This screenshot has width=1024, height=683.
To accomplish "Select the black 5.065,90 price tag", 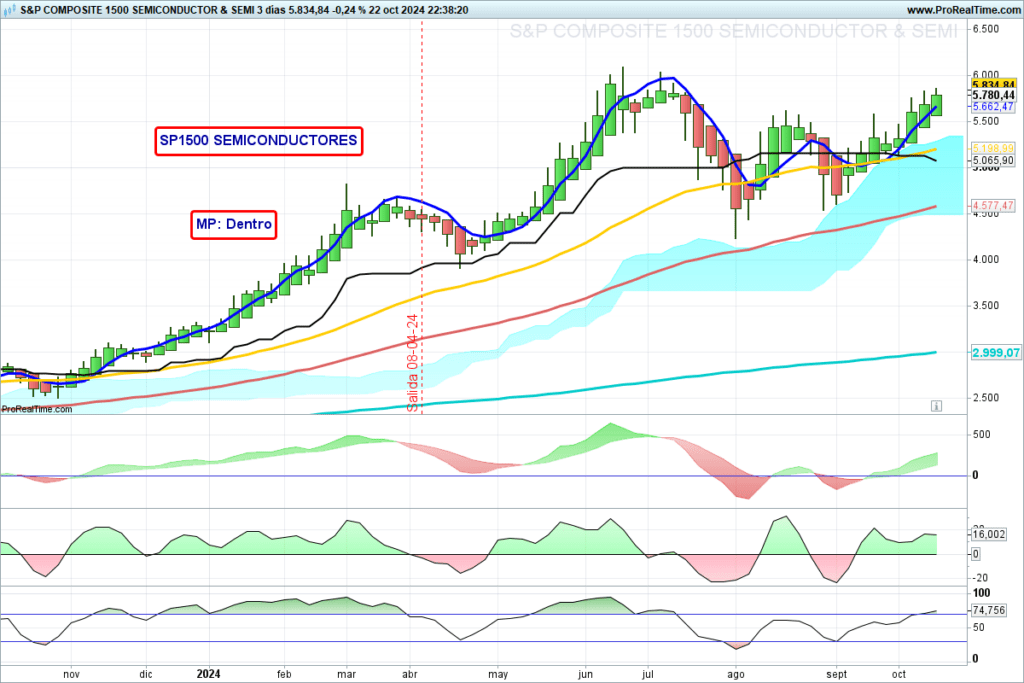I will pyautogui.click(x=993, y=160).
